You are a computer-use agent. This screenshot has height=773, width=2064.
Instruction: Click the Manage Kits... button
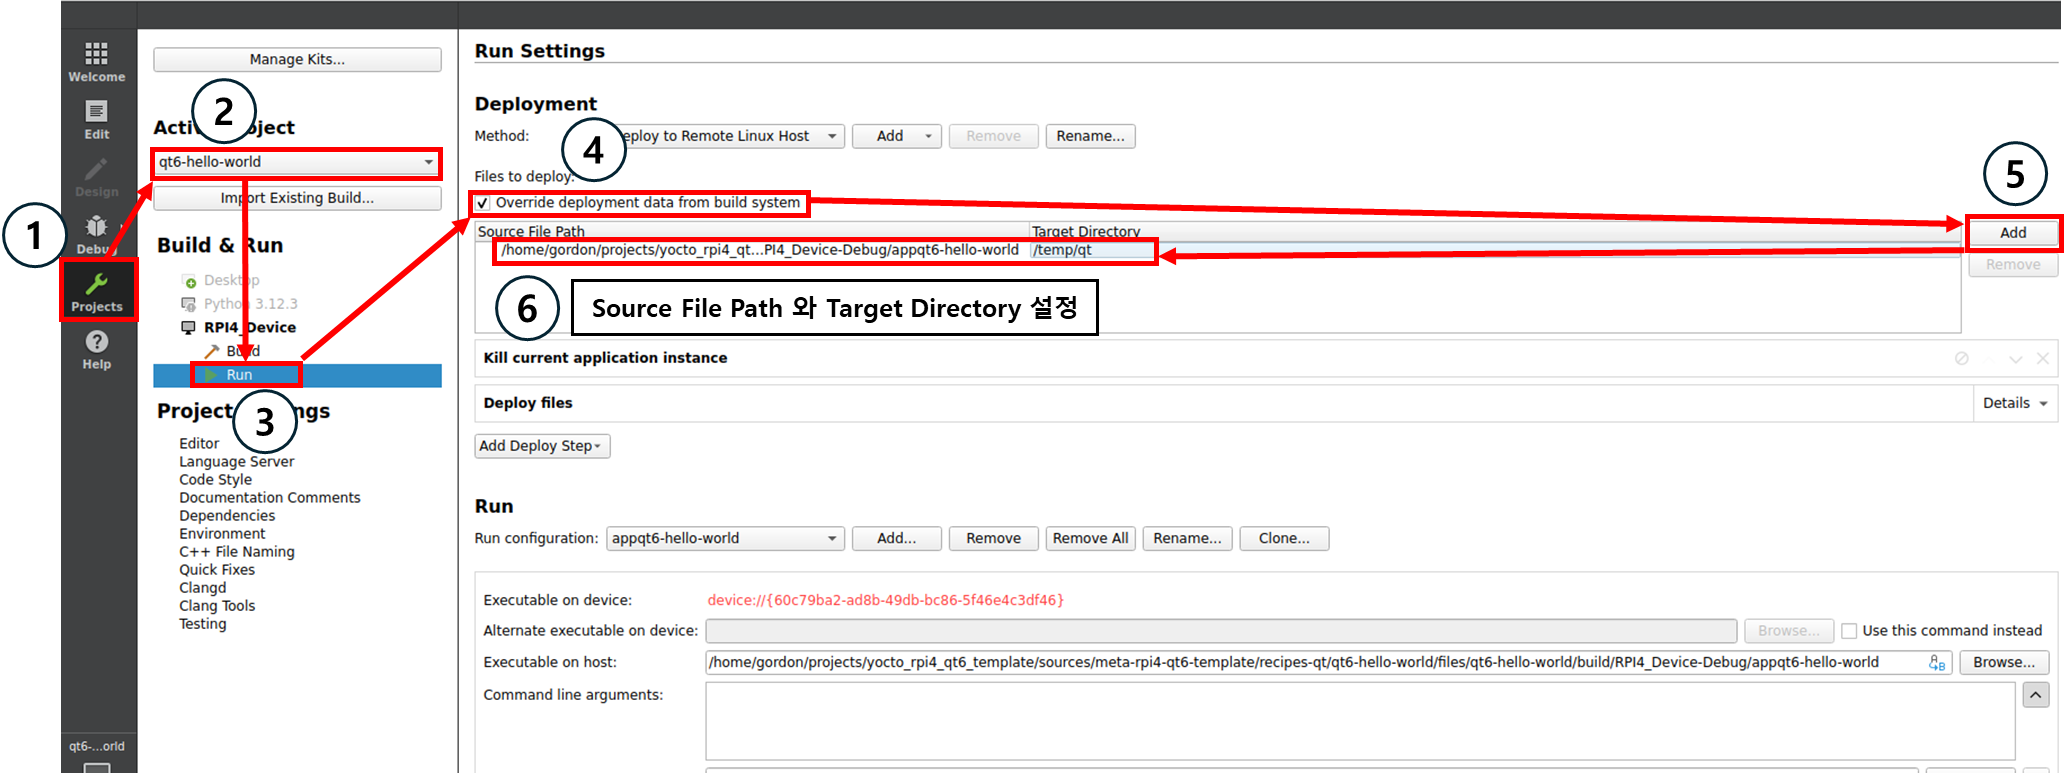tap(297, 59)
